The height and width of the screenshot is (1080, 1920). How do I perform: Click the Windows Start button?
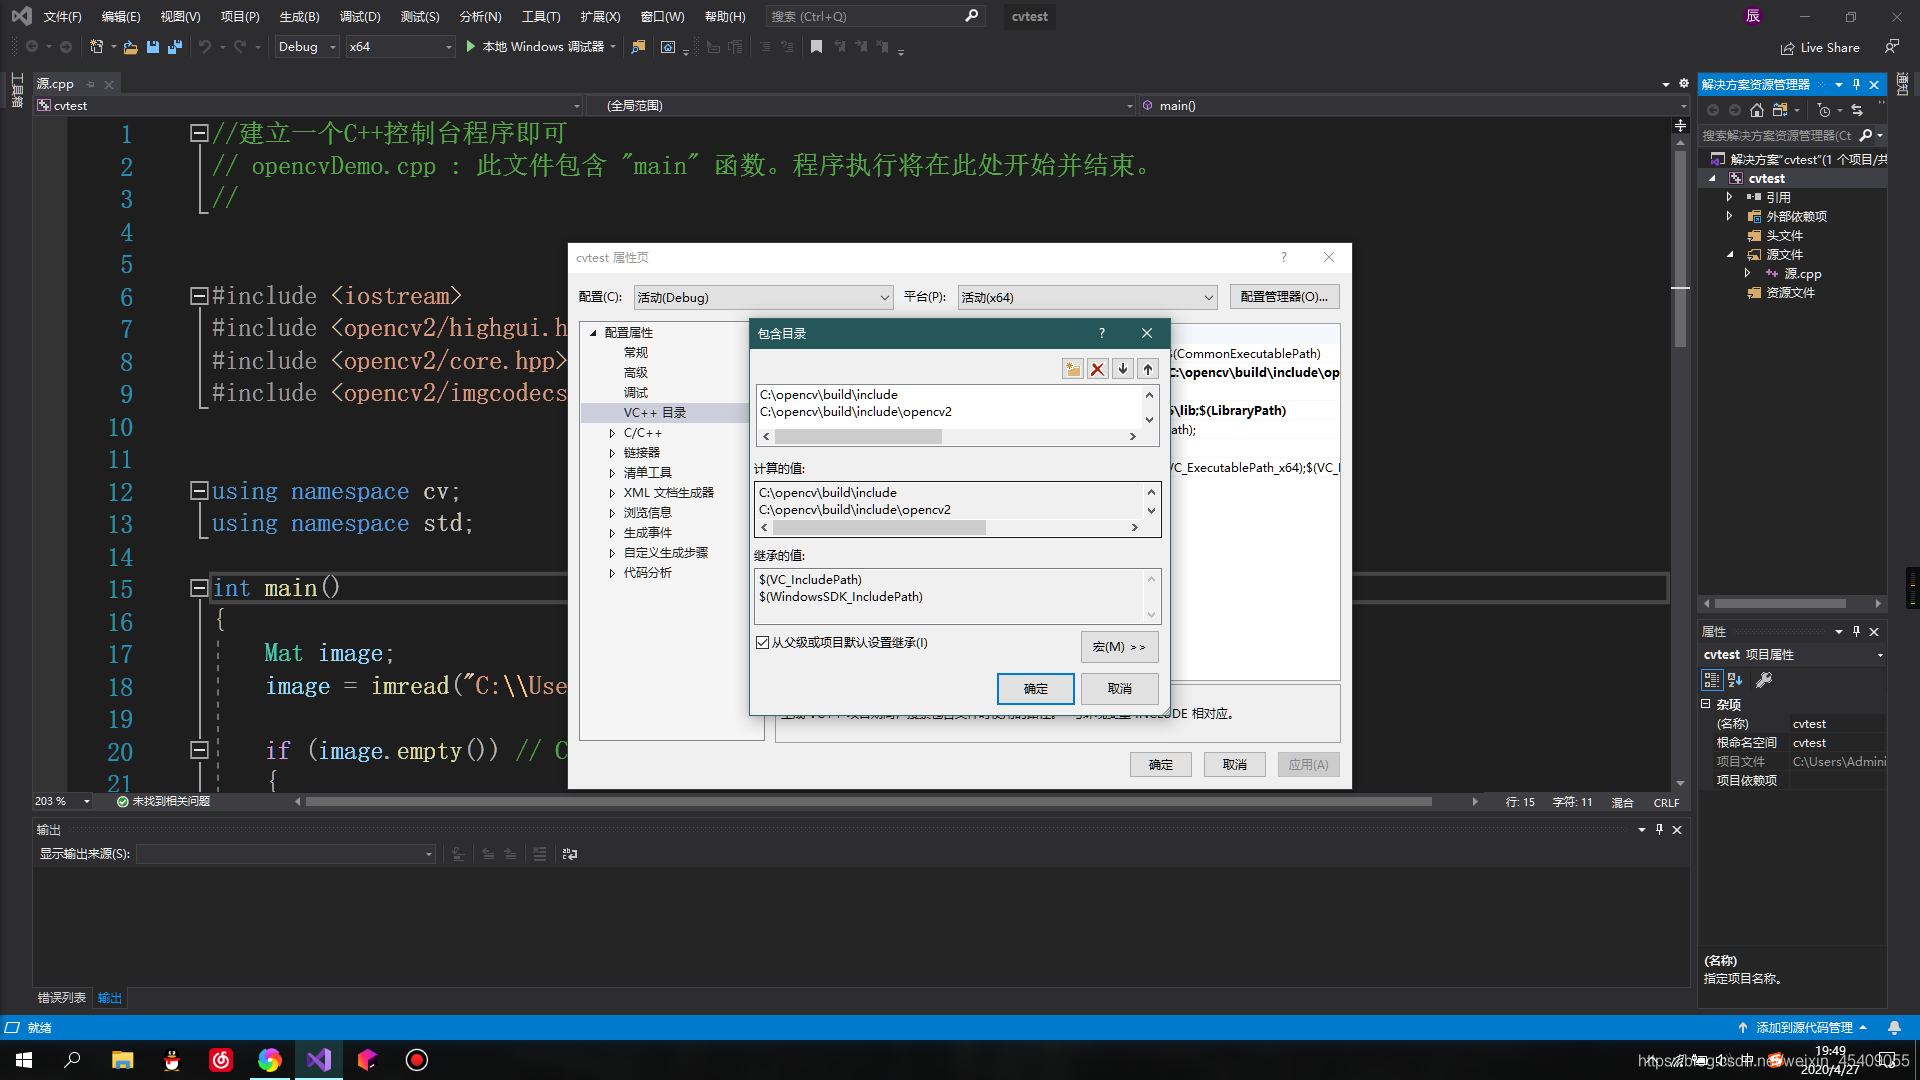24,1060
